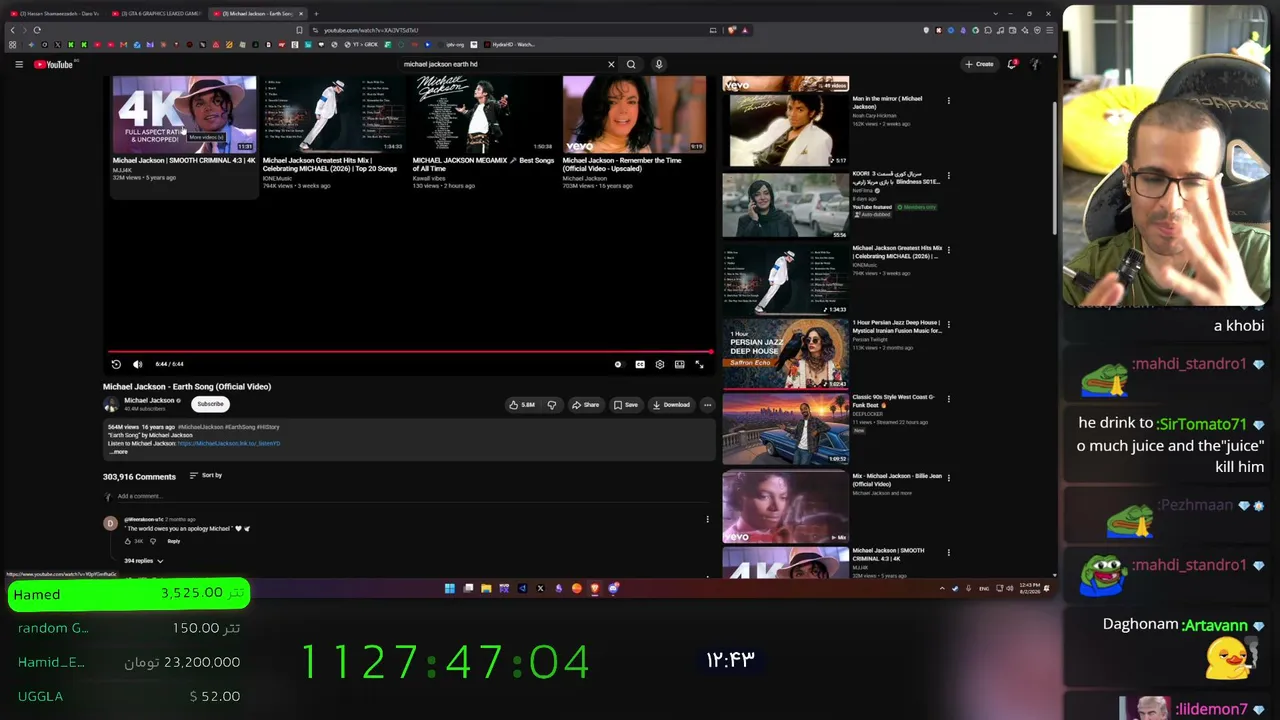Switch to the GTA 6 Graphics Leaked tab
The width and height of the screenshot is (1280, 720).
[x=157, y=14]
